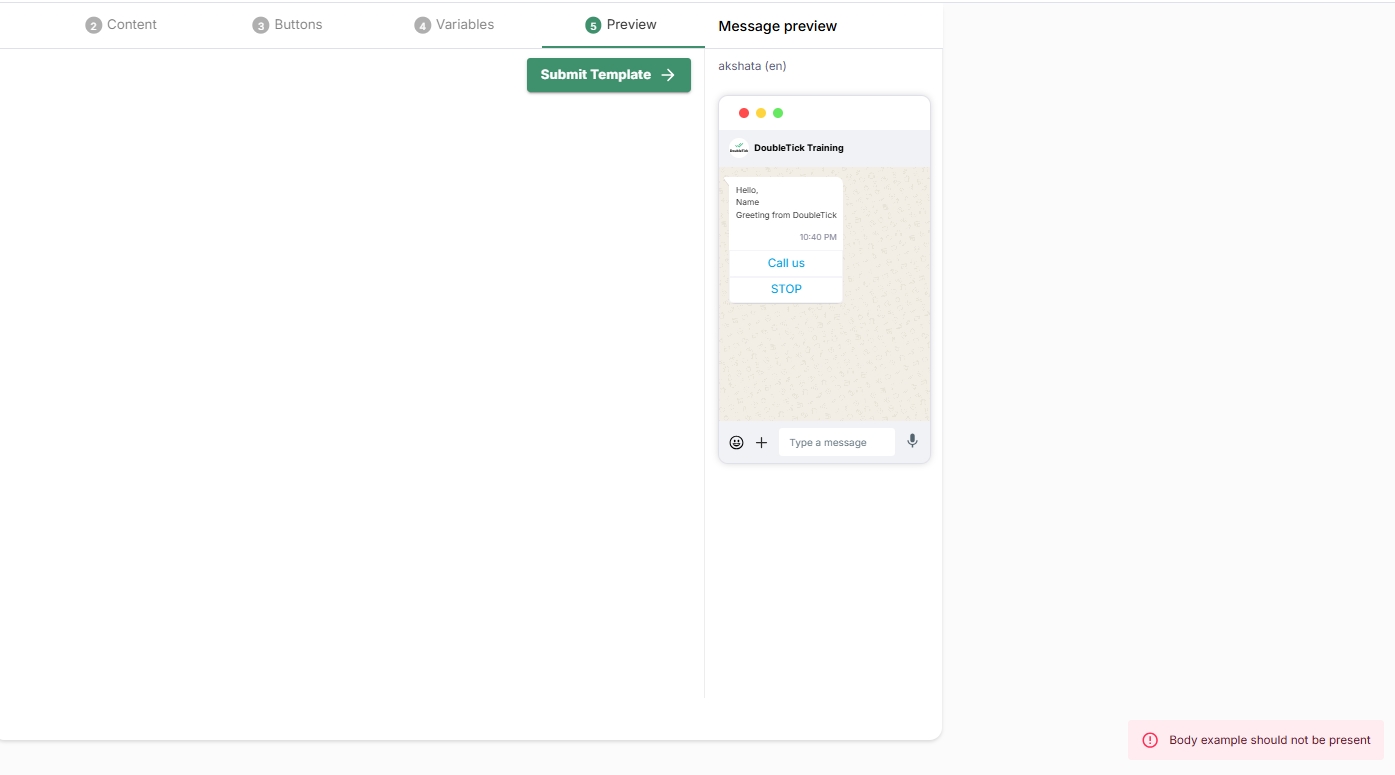Select the Preview step tab
The image size is (1395, 775).
(x=622, y=25)
